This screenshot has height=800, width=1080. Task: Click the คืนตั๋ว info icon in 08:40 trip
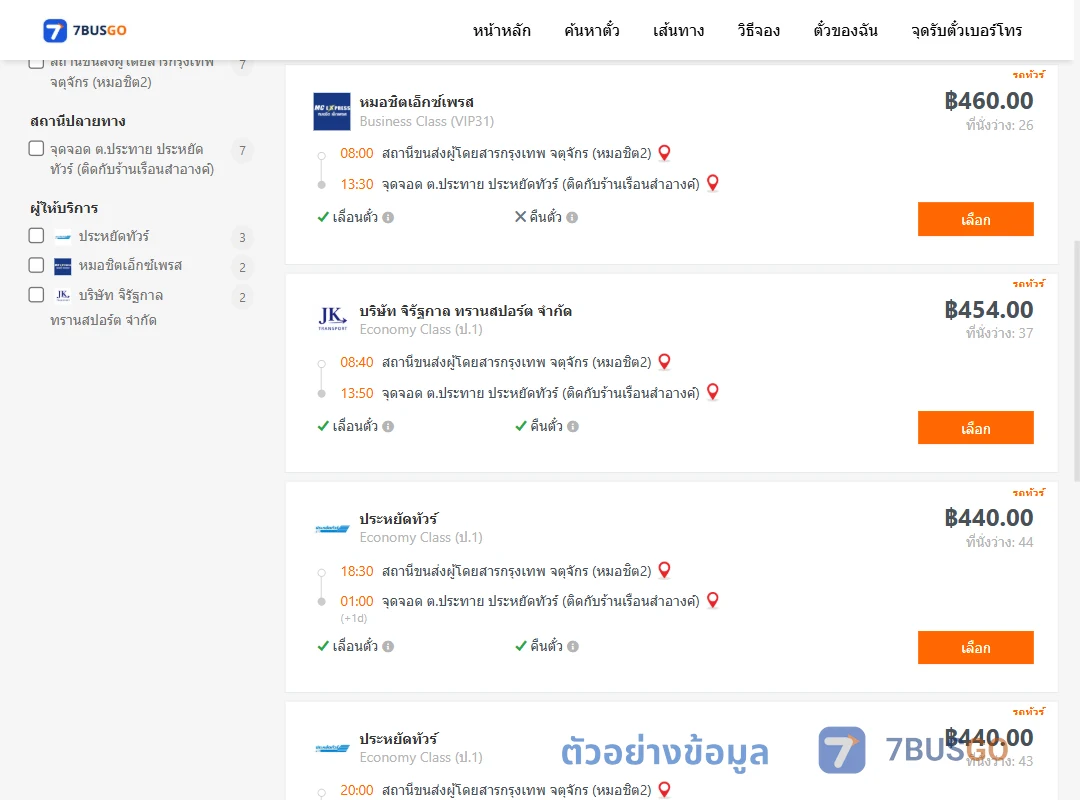click(x=573, y=427)
